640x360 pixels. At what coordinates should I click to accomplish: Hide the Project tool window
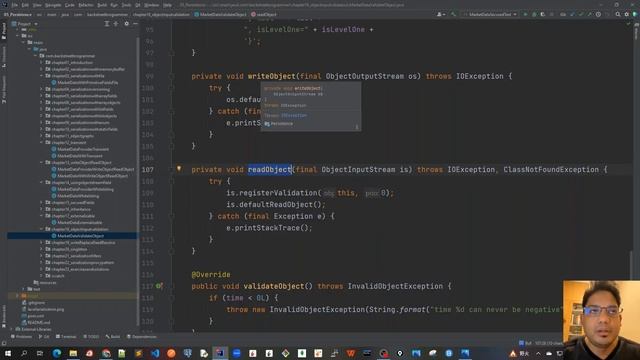pyautogui.click(x=135, y=24)
